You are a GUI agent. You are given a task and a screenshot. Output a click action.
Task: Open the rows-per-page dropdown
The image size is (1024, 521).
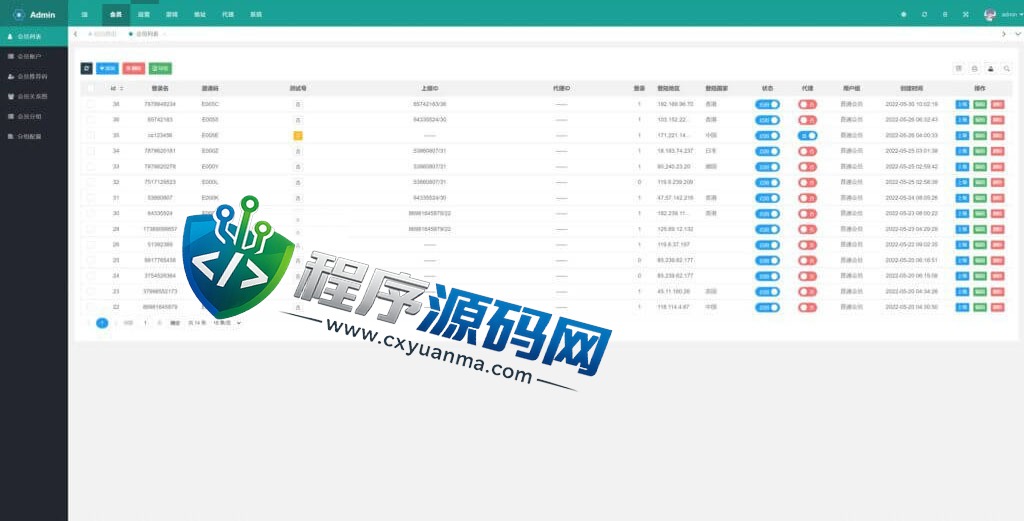coord(226,323)
